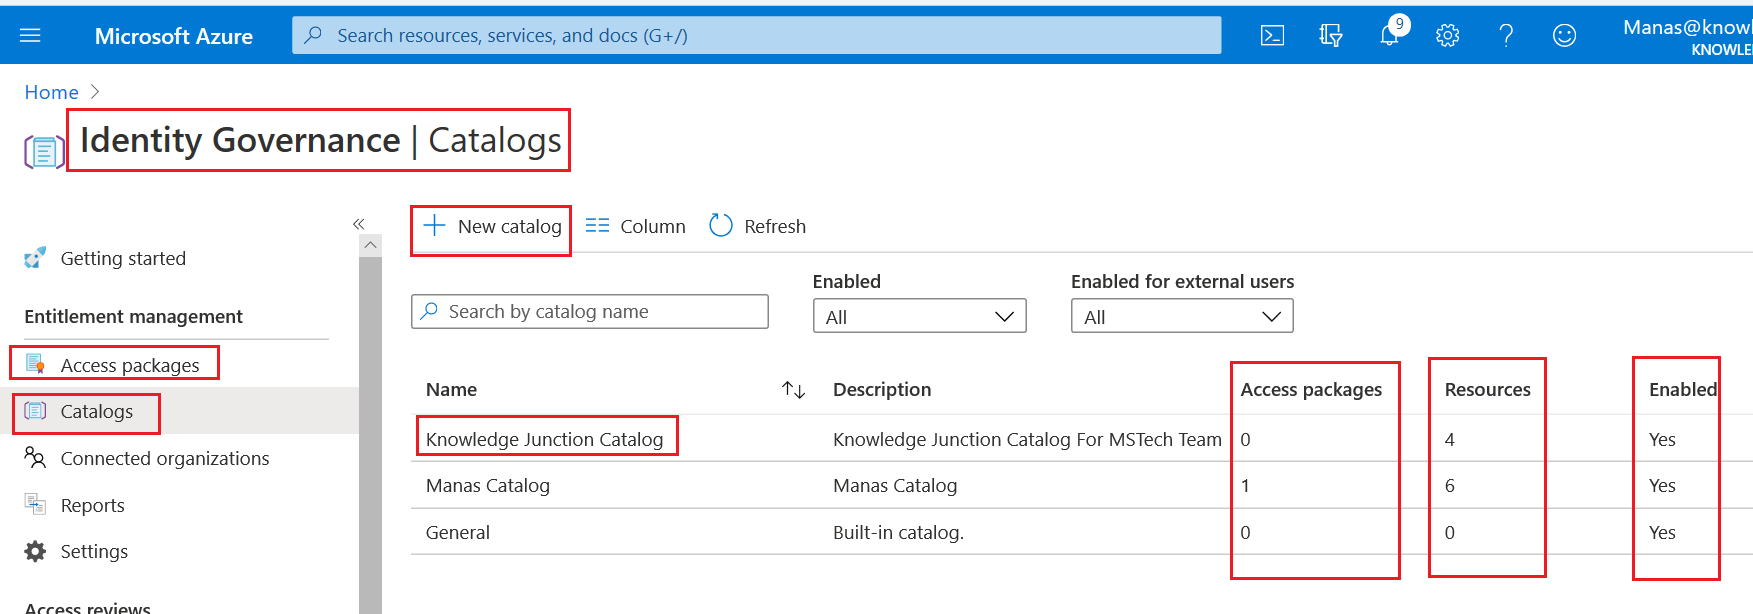
Task: Open the General catalog entry
Action: [458, 532]
